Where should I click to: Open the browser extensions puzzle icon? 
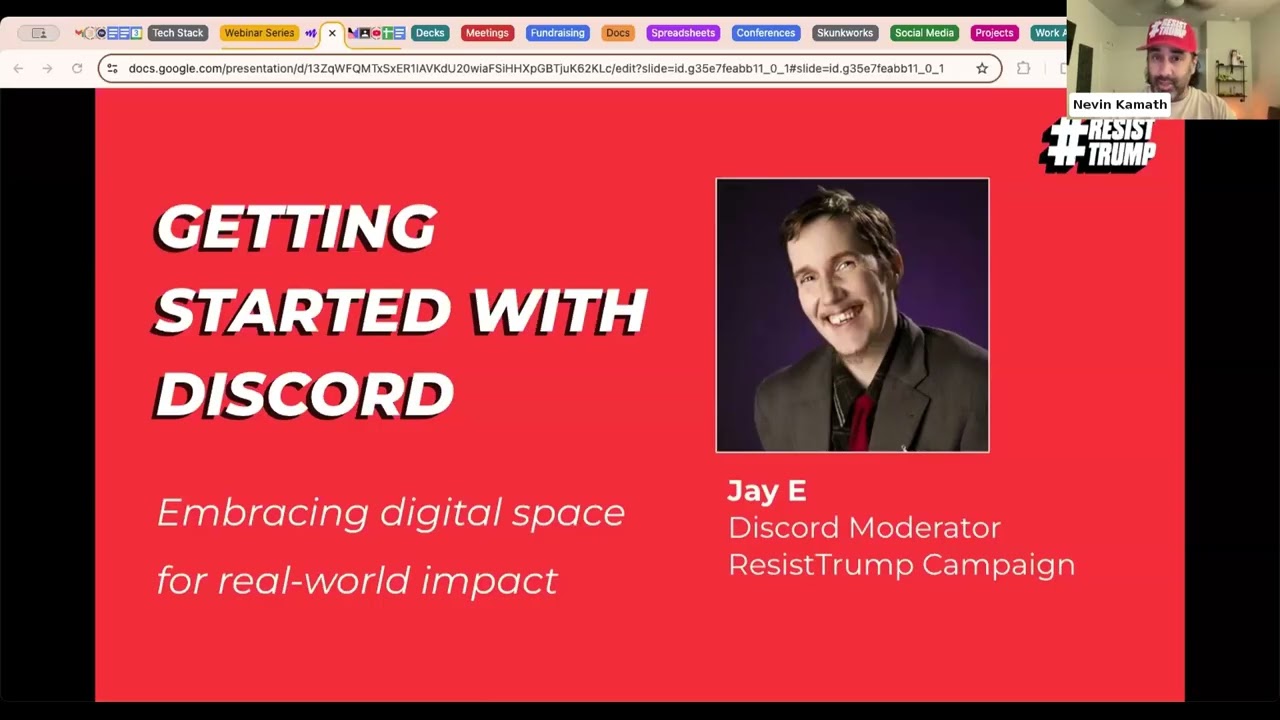coord(1023,68)
